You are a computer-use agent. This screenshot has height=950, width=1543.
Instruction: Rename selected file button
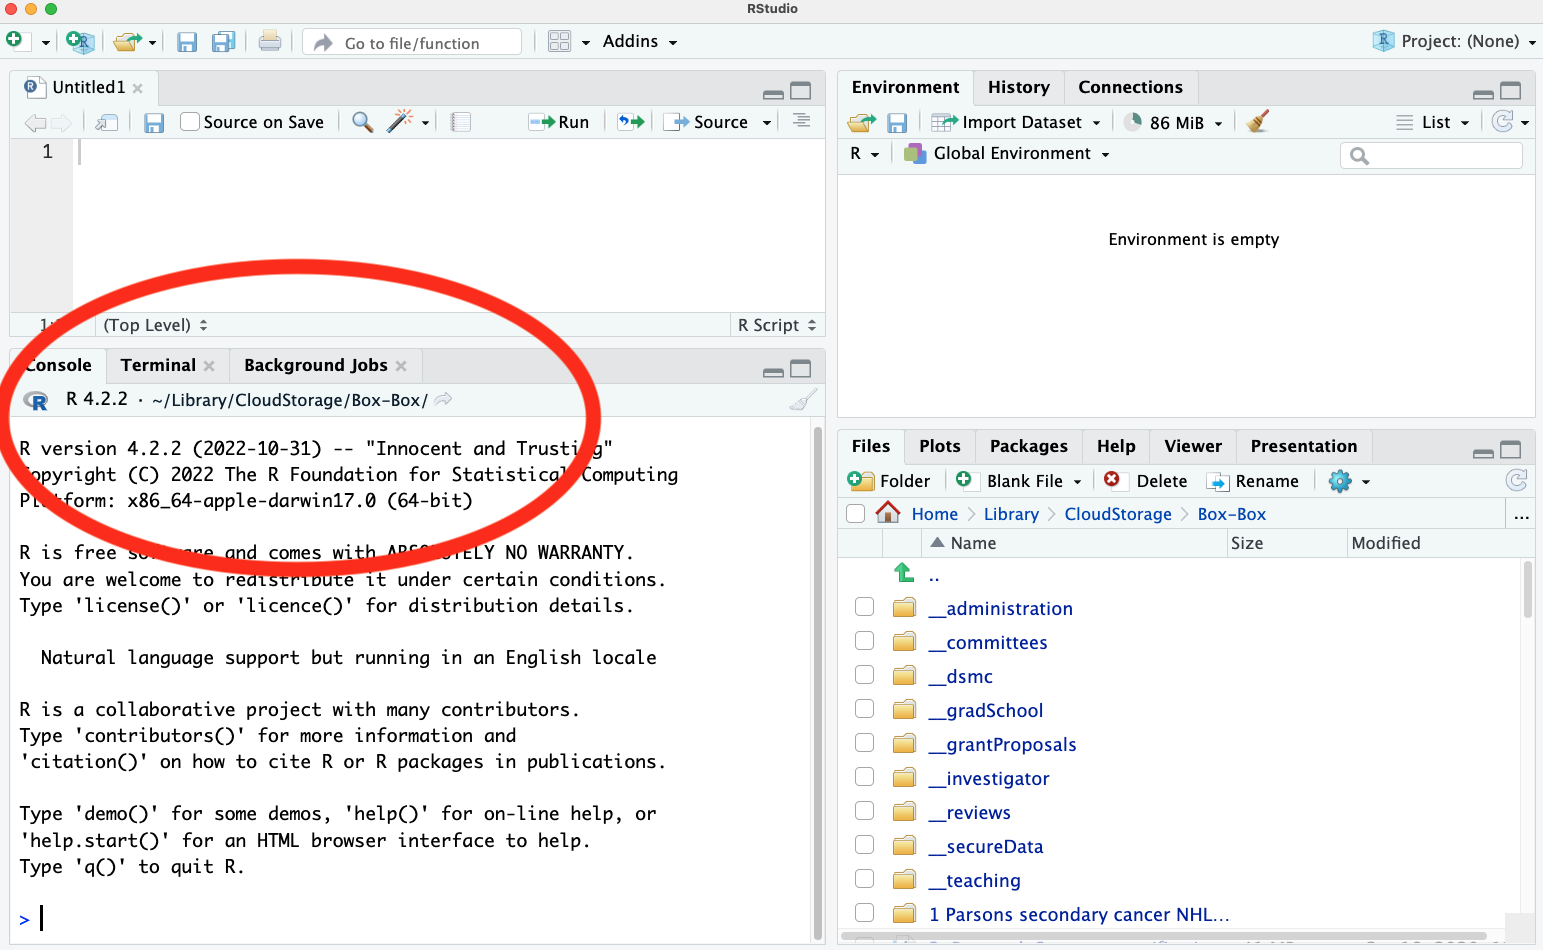(x=1253, y=481)
